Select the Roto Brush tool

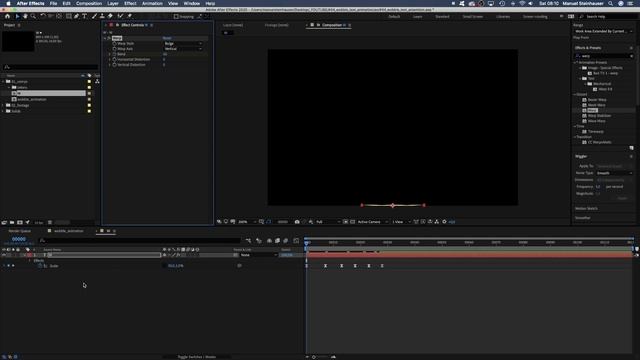click(120, 16)
